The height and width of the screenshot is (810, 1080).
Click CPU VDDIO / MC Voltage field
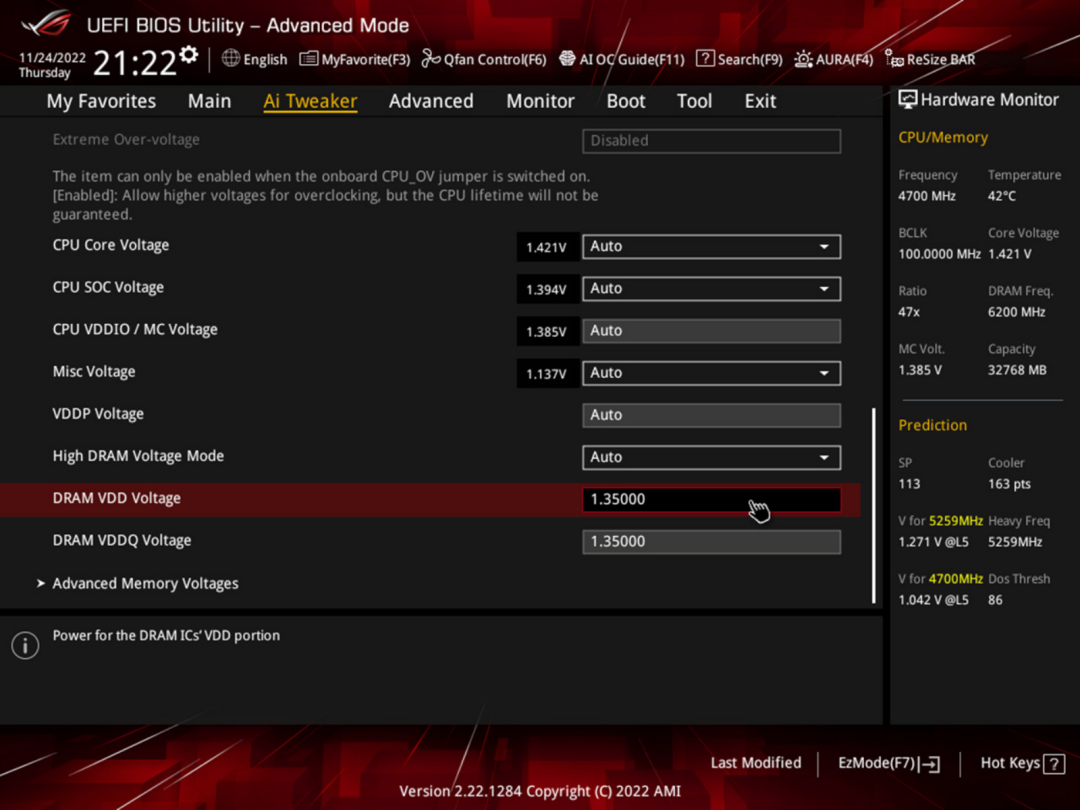[x=712, y=331]
